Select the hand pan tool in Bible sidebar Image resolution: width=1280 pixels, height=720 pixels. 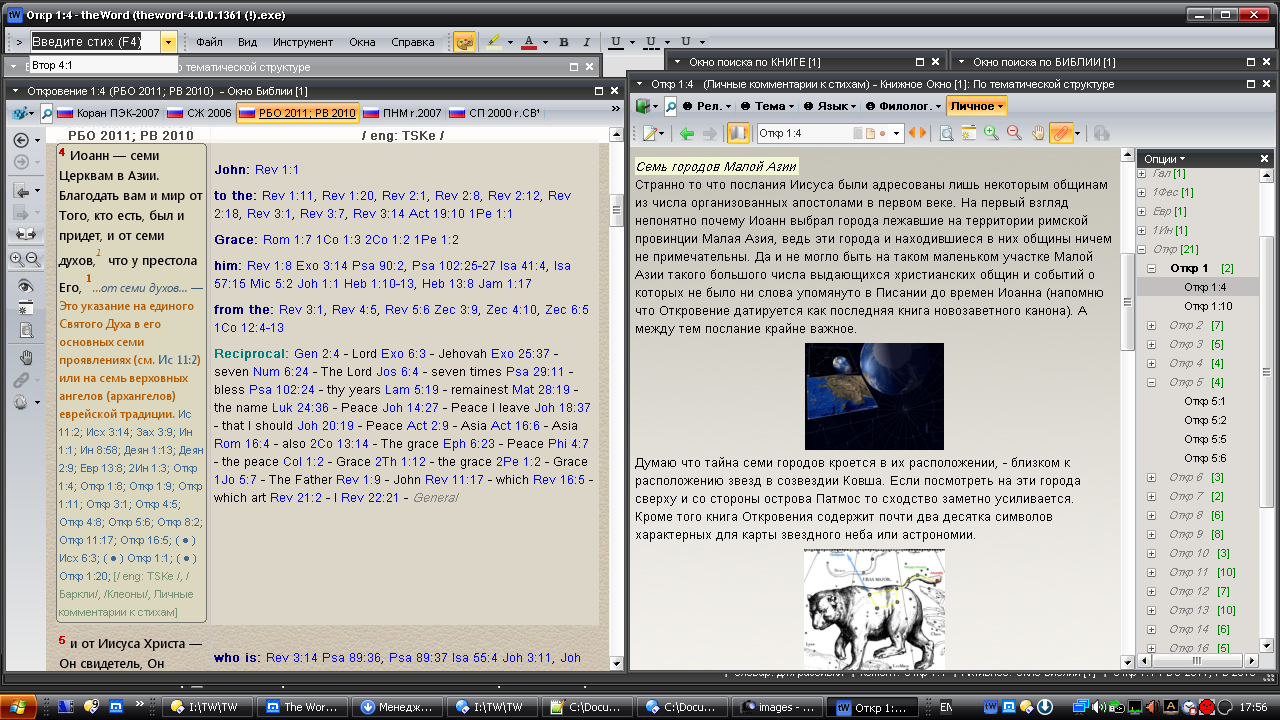point(25,358)
